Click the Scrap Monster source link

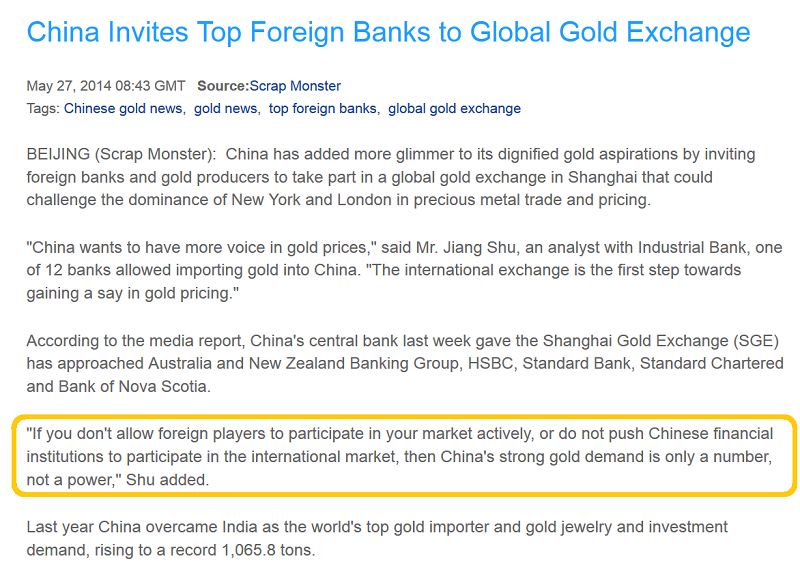click(295, 86)
